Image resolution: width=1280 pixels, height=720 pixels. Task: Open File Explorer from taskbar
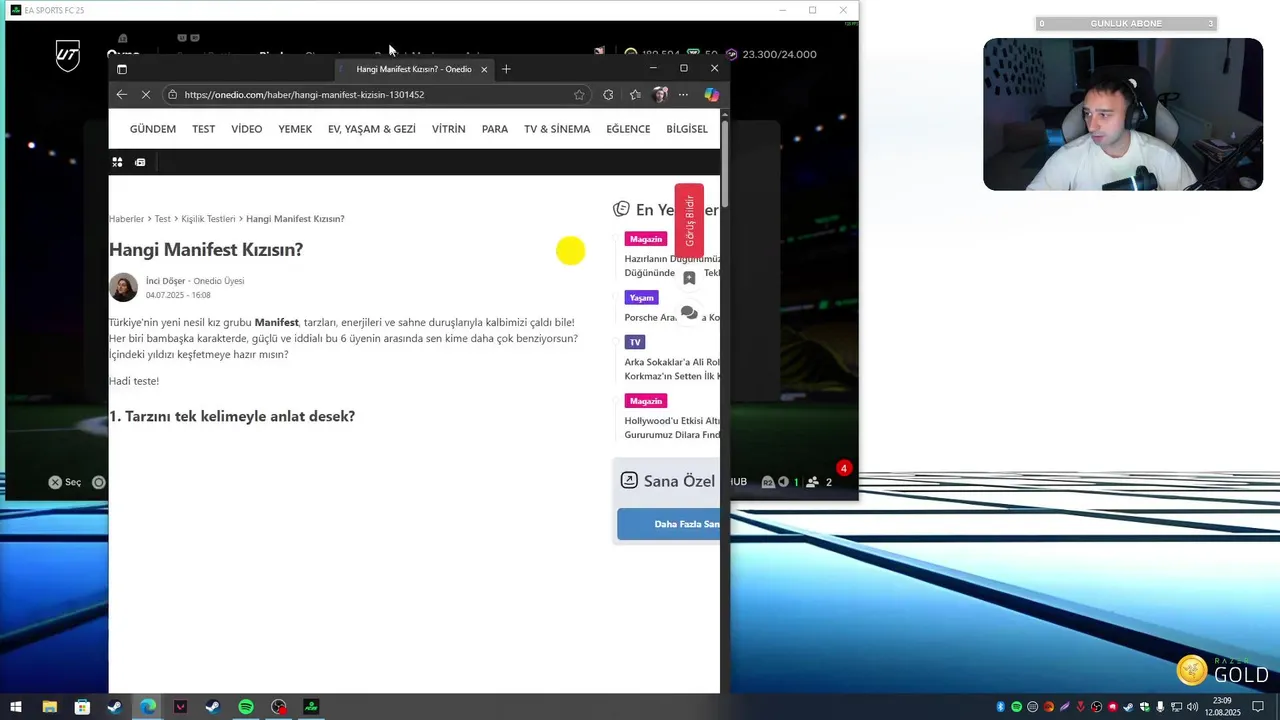[49, 707]
